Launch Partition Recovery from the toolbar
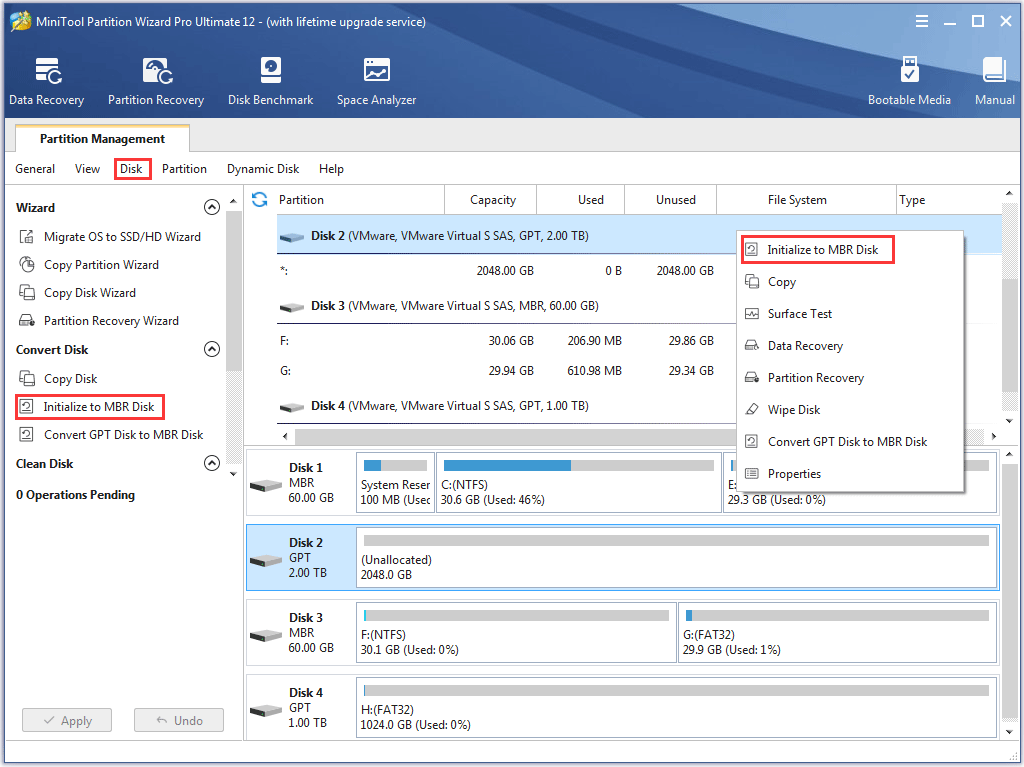Viewport: 1024px width, 767px height. 156,81
